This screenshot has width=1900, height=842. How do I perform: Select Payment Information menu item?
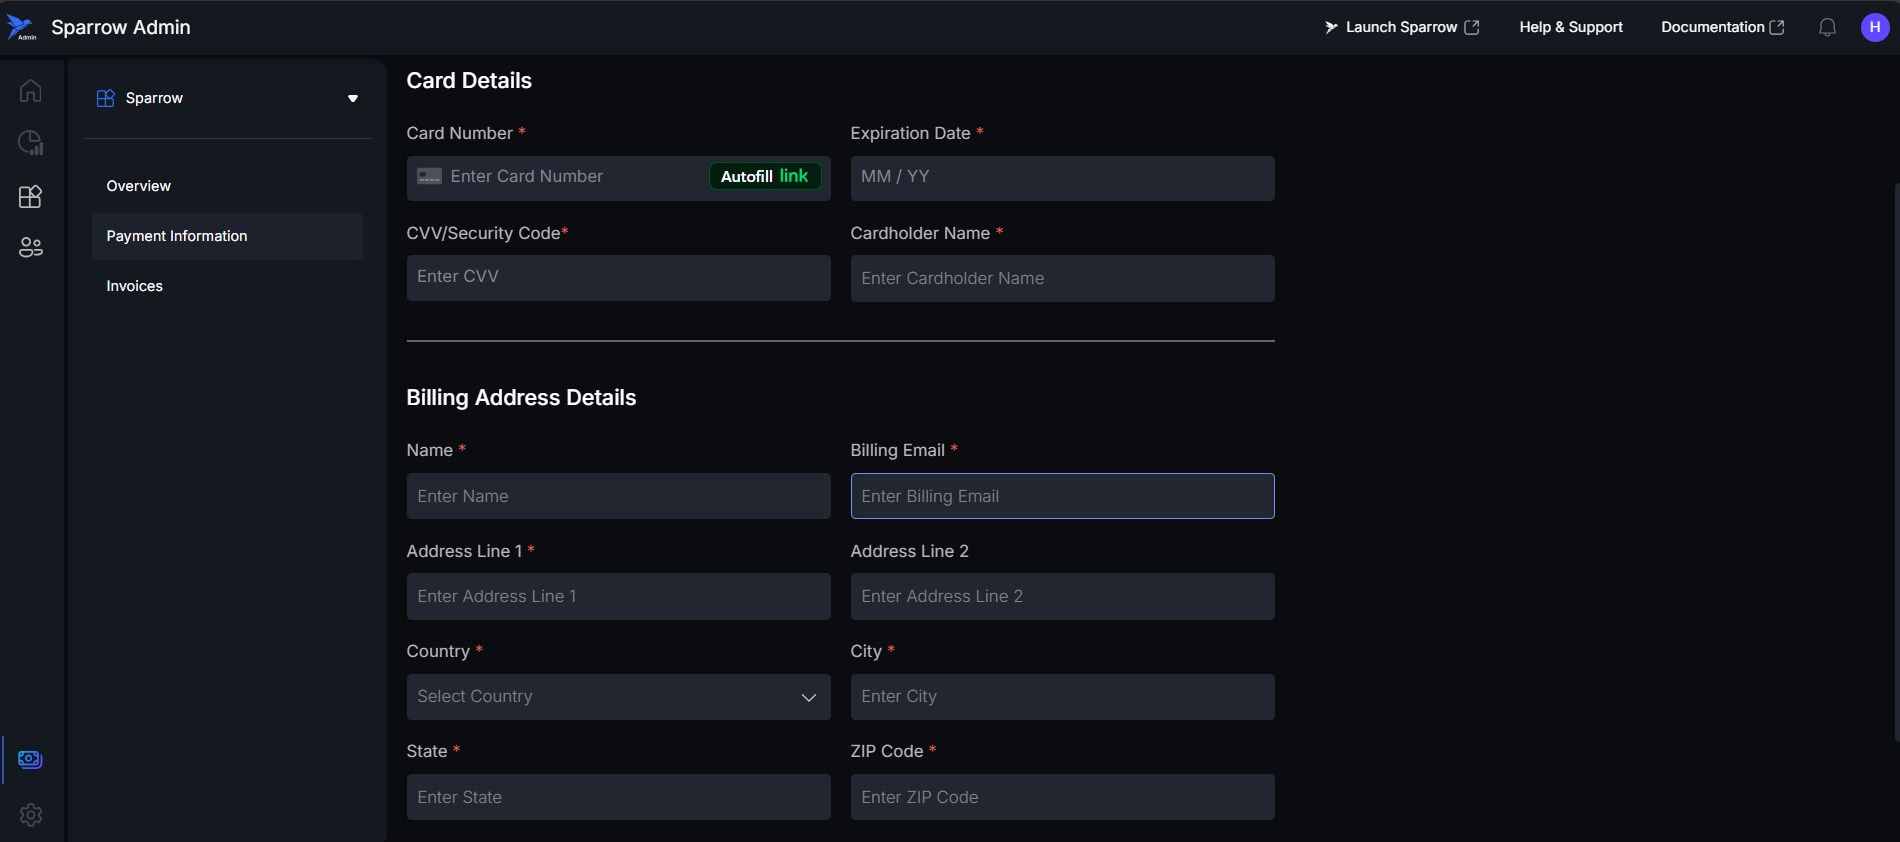177,236
